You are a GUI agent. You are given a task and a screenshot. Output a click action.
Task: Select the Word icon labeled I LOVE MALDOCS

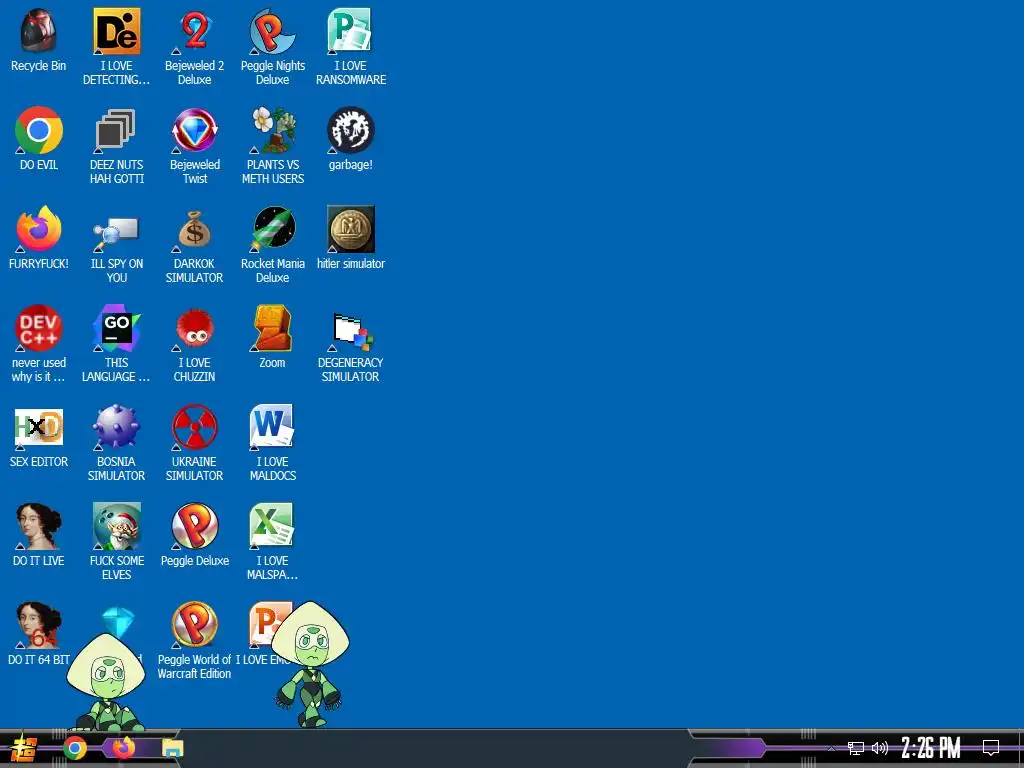pos(272,427)
